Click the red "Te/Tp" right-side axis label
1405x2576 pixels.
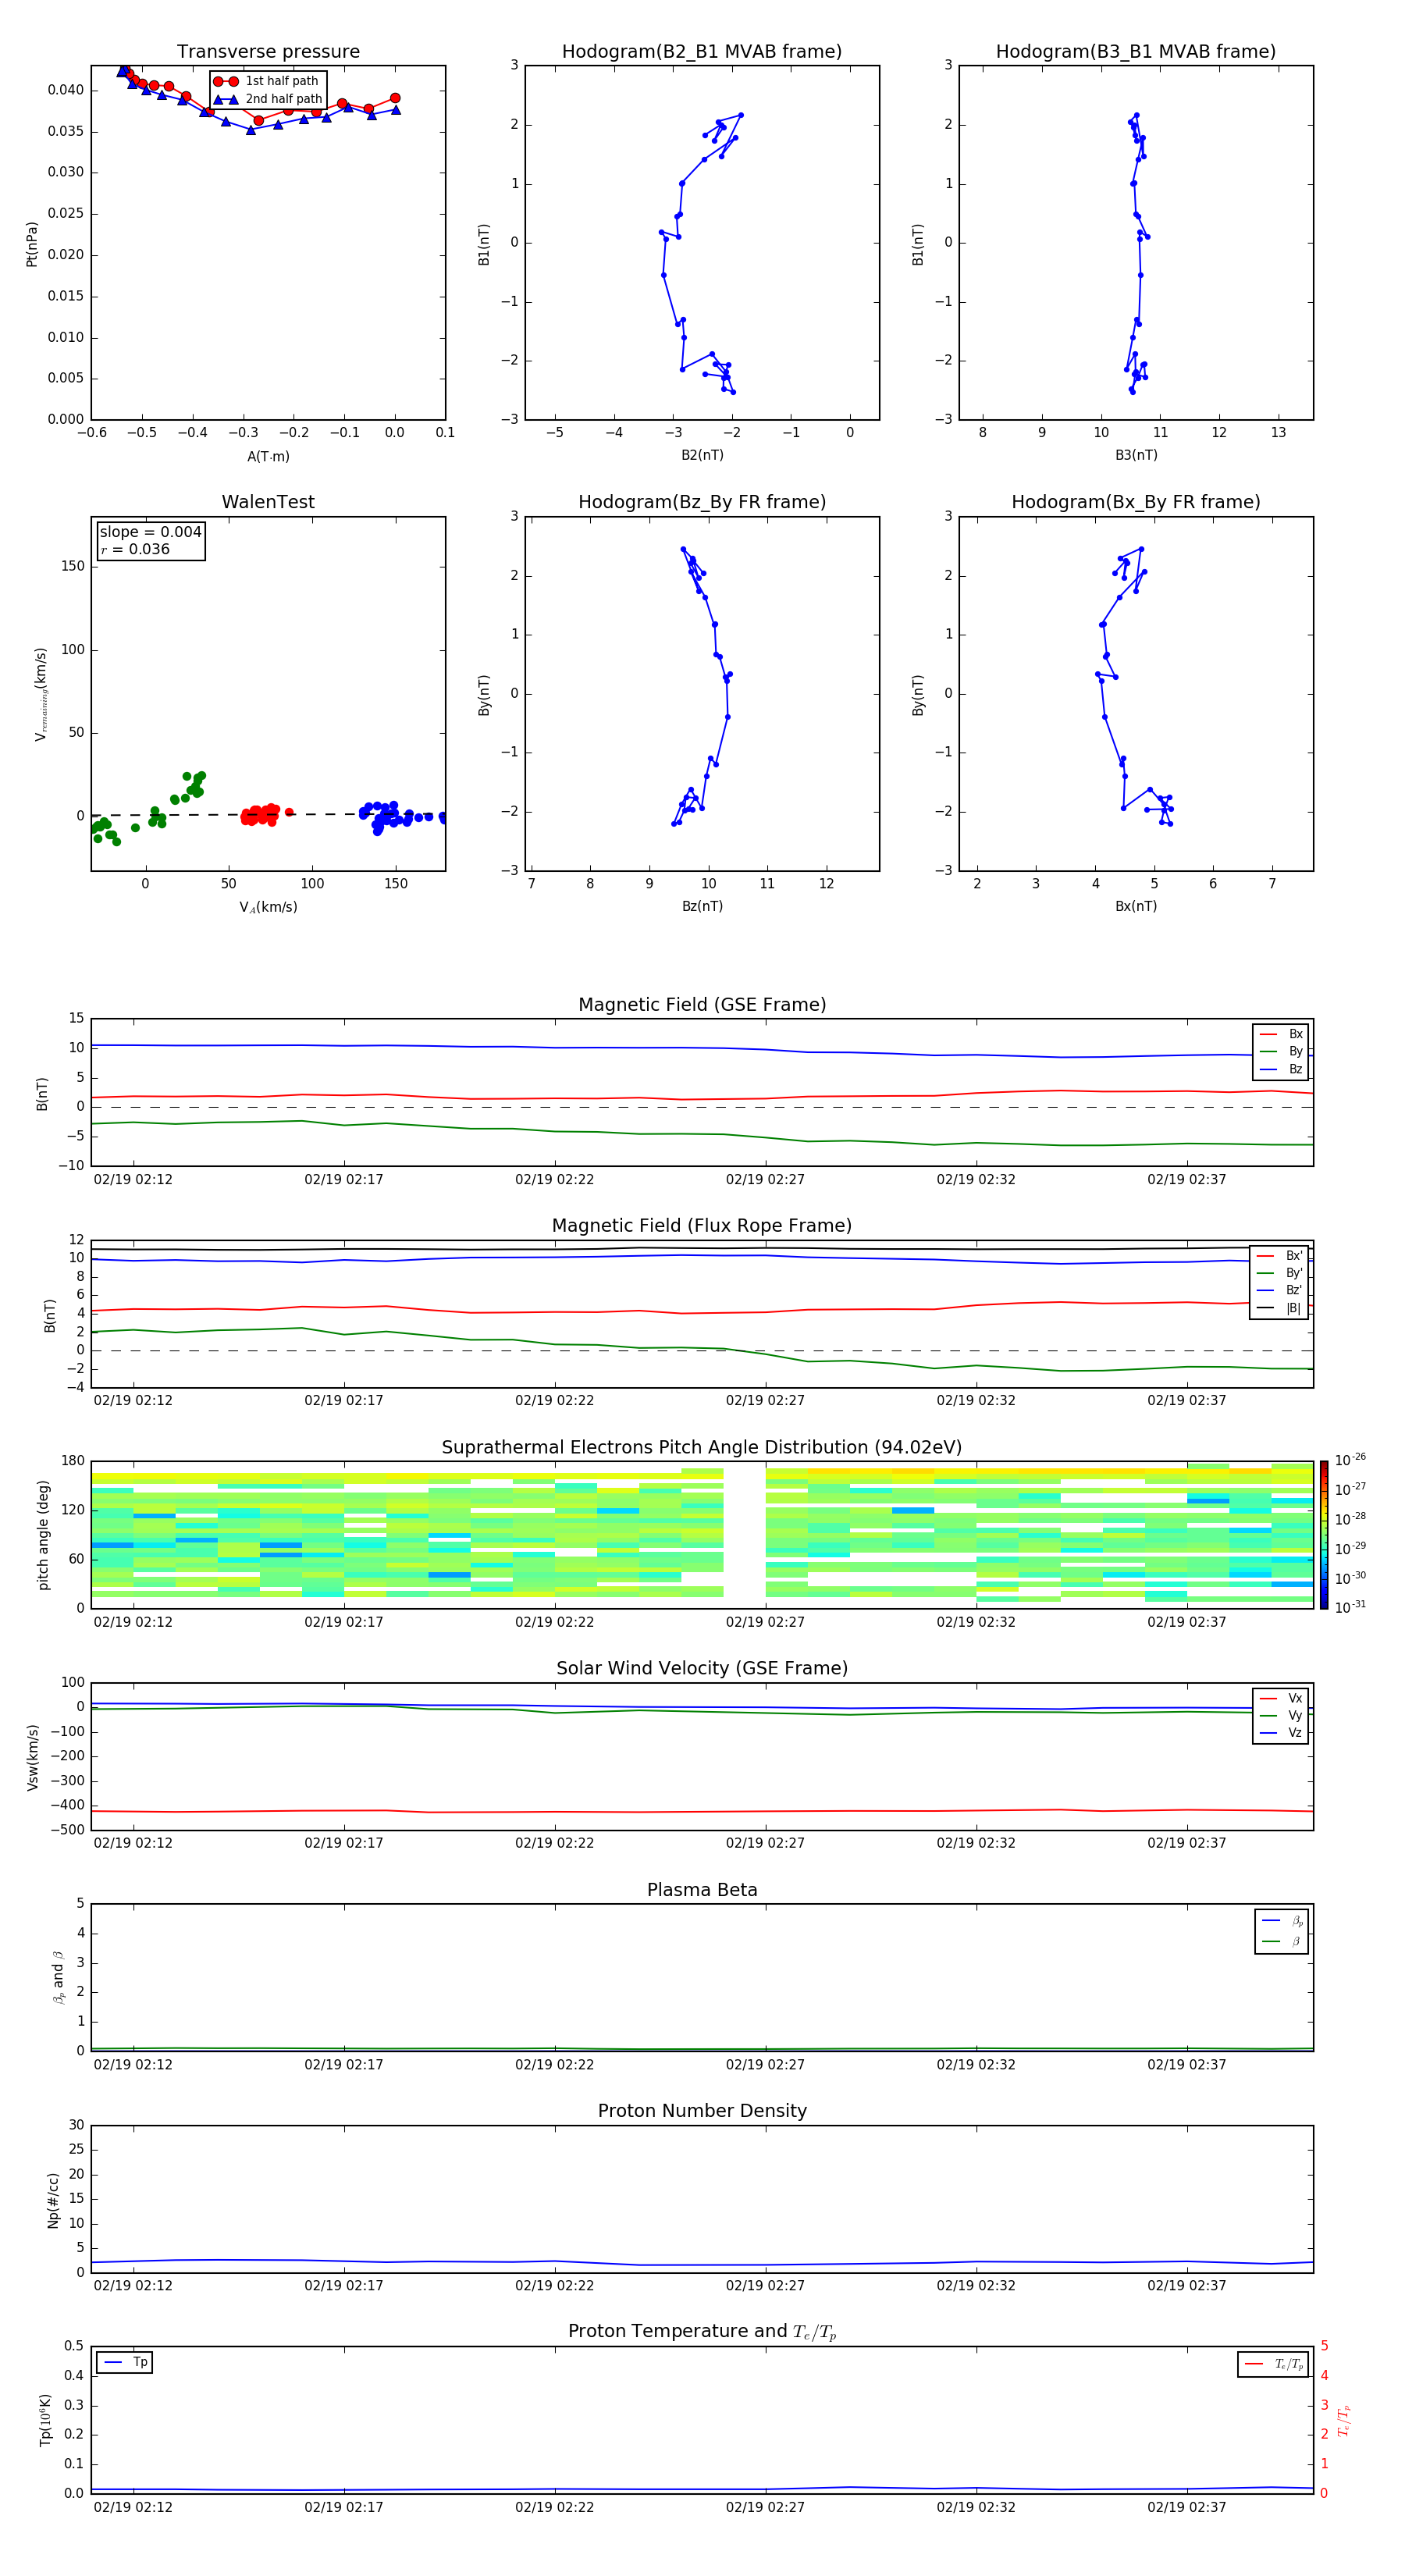coord(1343,2420)
